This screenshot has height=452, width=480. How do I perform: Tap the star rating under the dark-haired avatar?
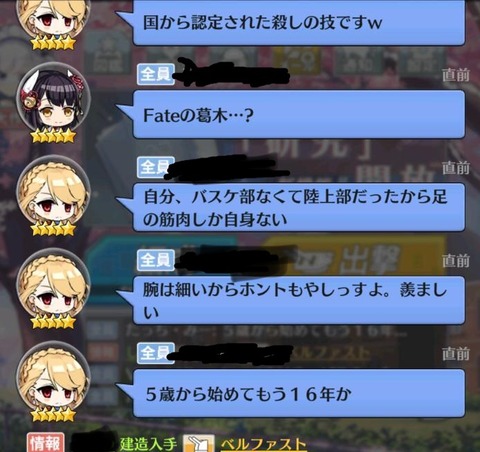[53, 136]
